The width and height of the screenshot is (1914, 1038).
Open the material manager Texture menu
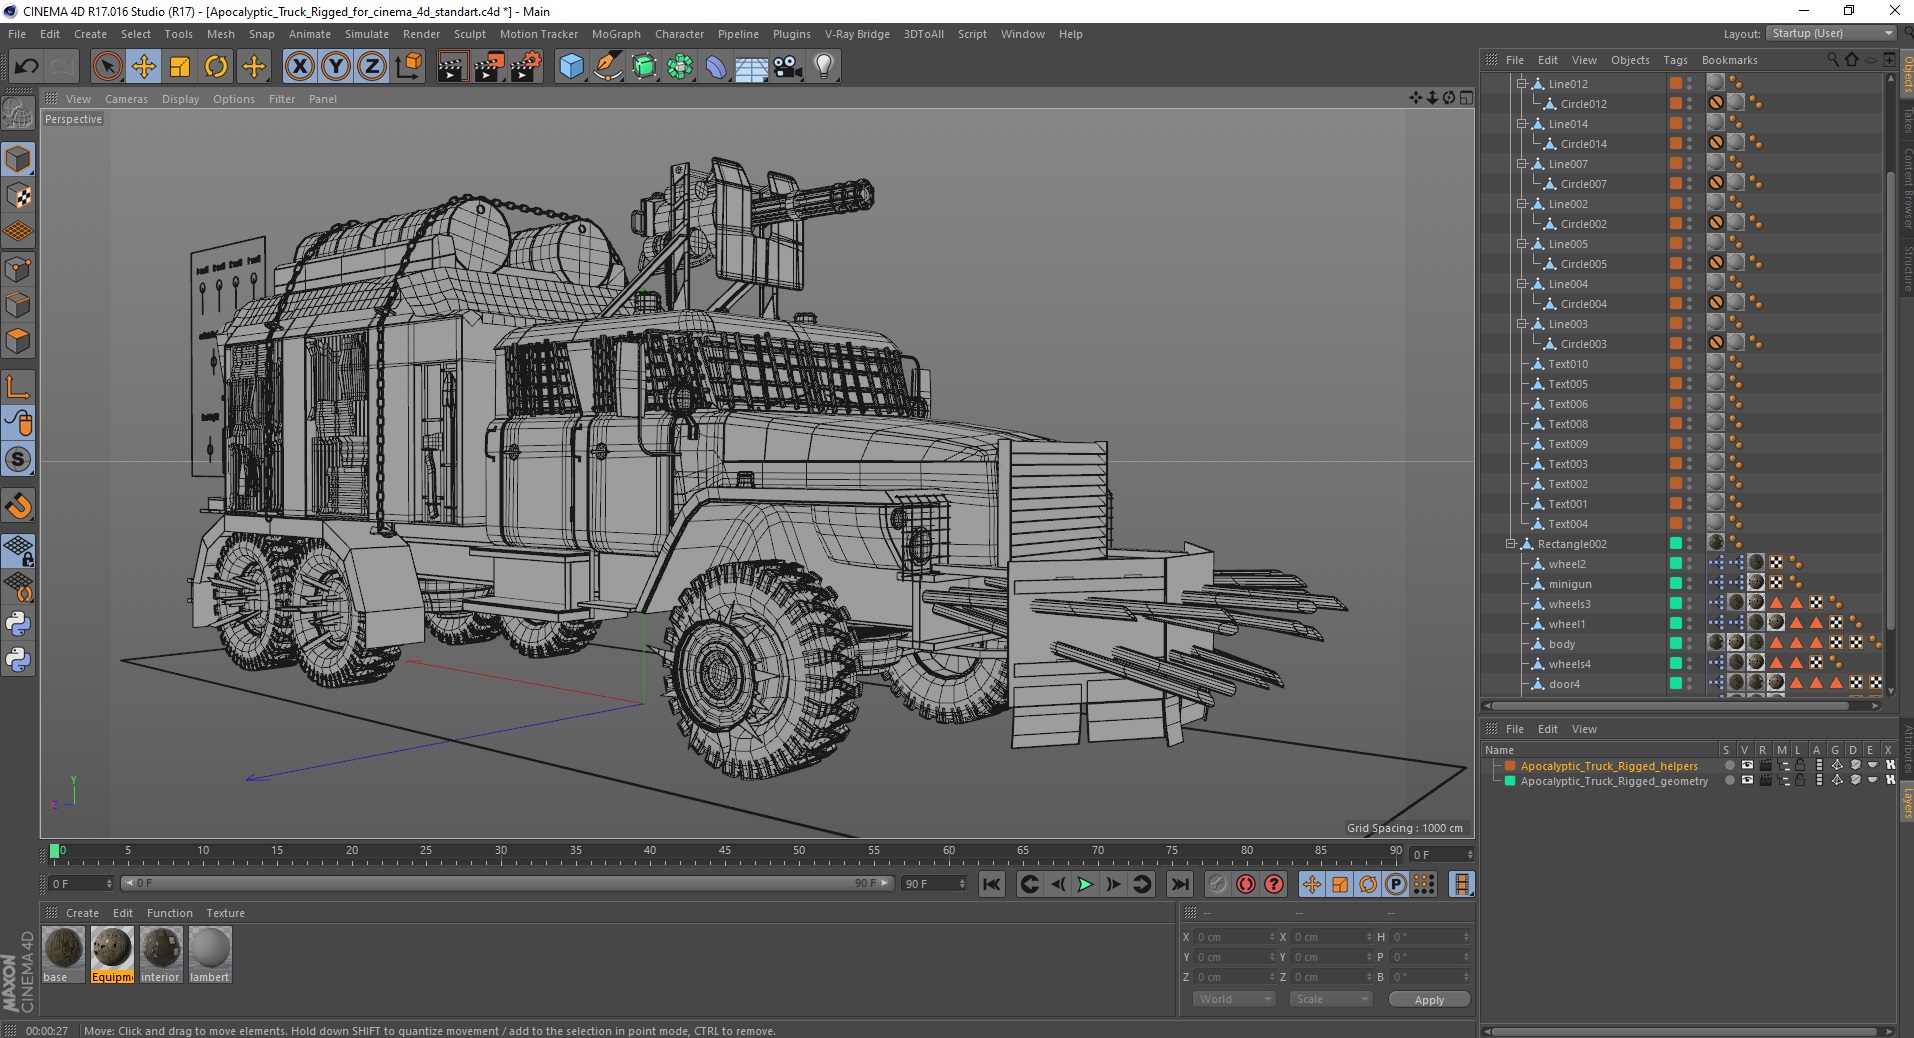click(x=225, y=913)
